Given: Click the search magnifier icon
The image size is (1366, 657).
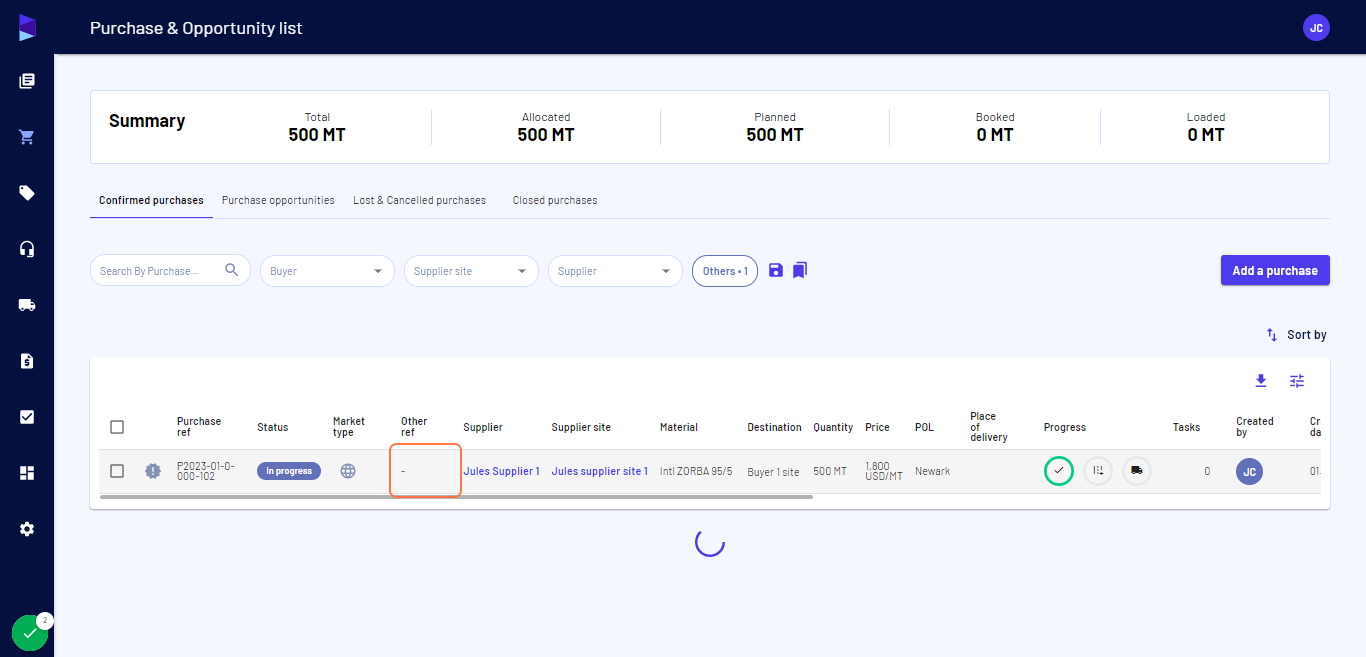Looking at the screenshot, I should coord(232,270).
